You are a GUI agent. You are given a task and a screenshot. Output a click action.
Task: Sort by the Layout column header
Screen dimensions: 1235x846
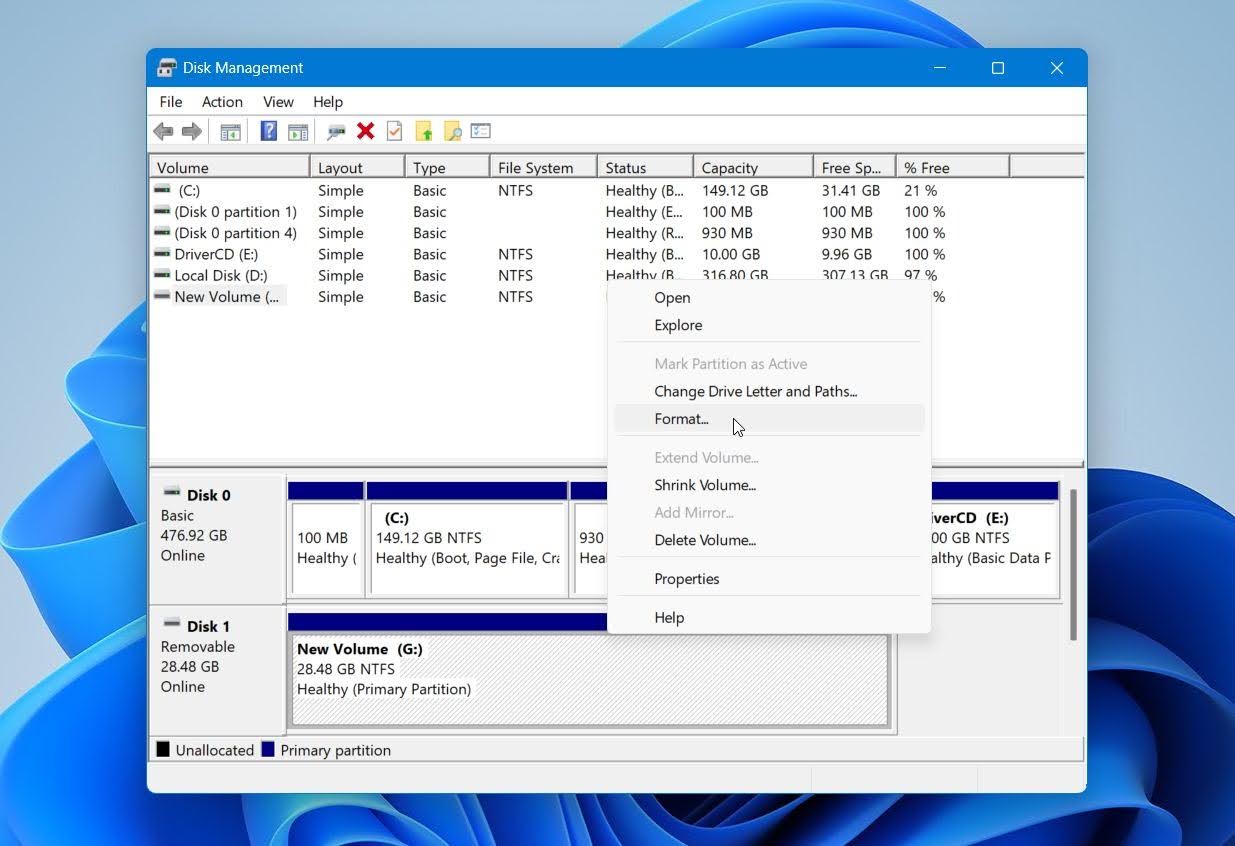[x=357, y=168]
